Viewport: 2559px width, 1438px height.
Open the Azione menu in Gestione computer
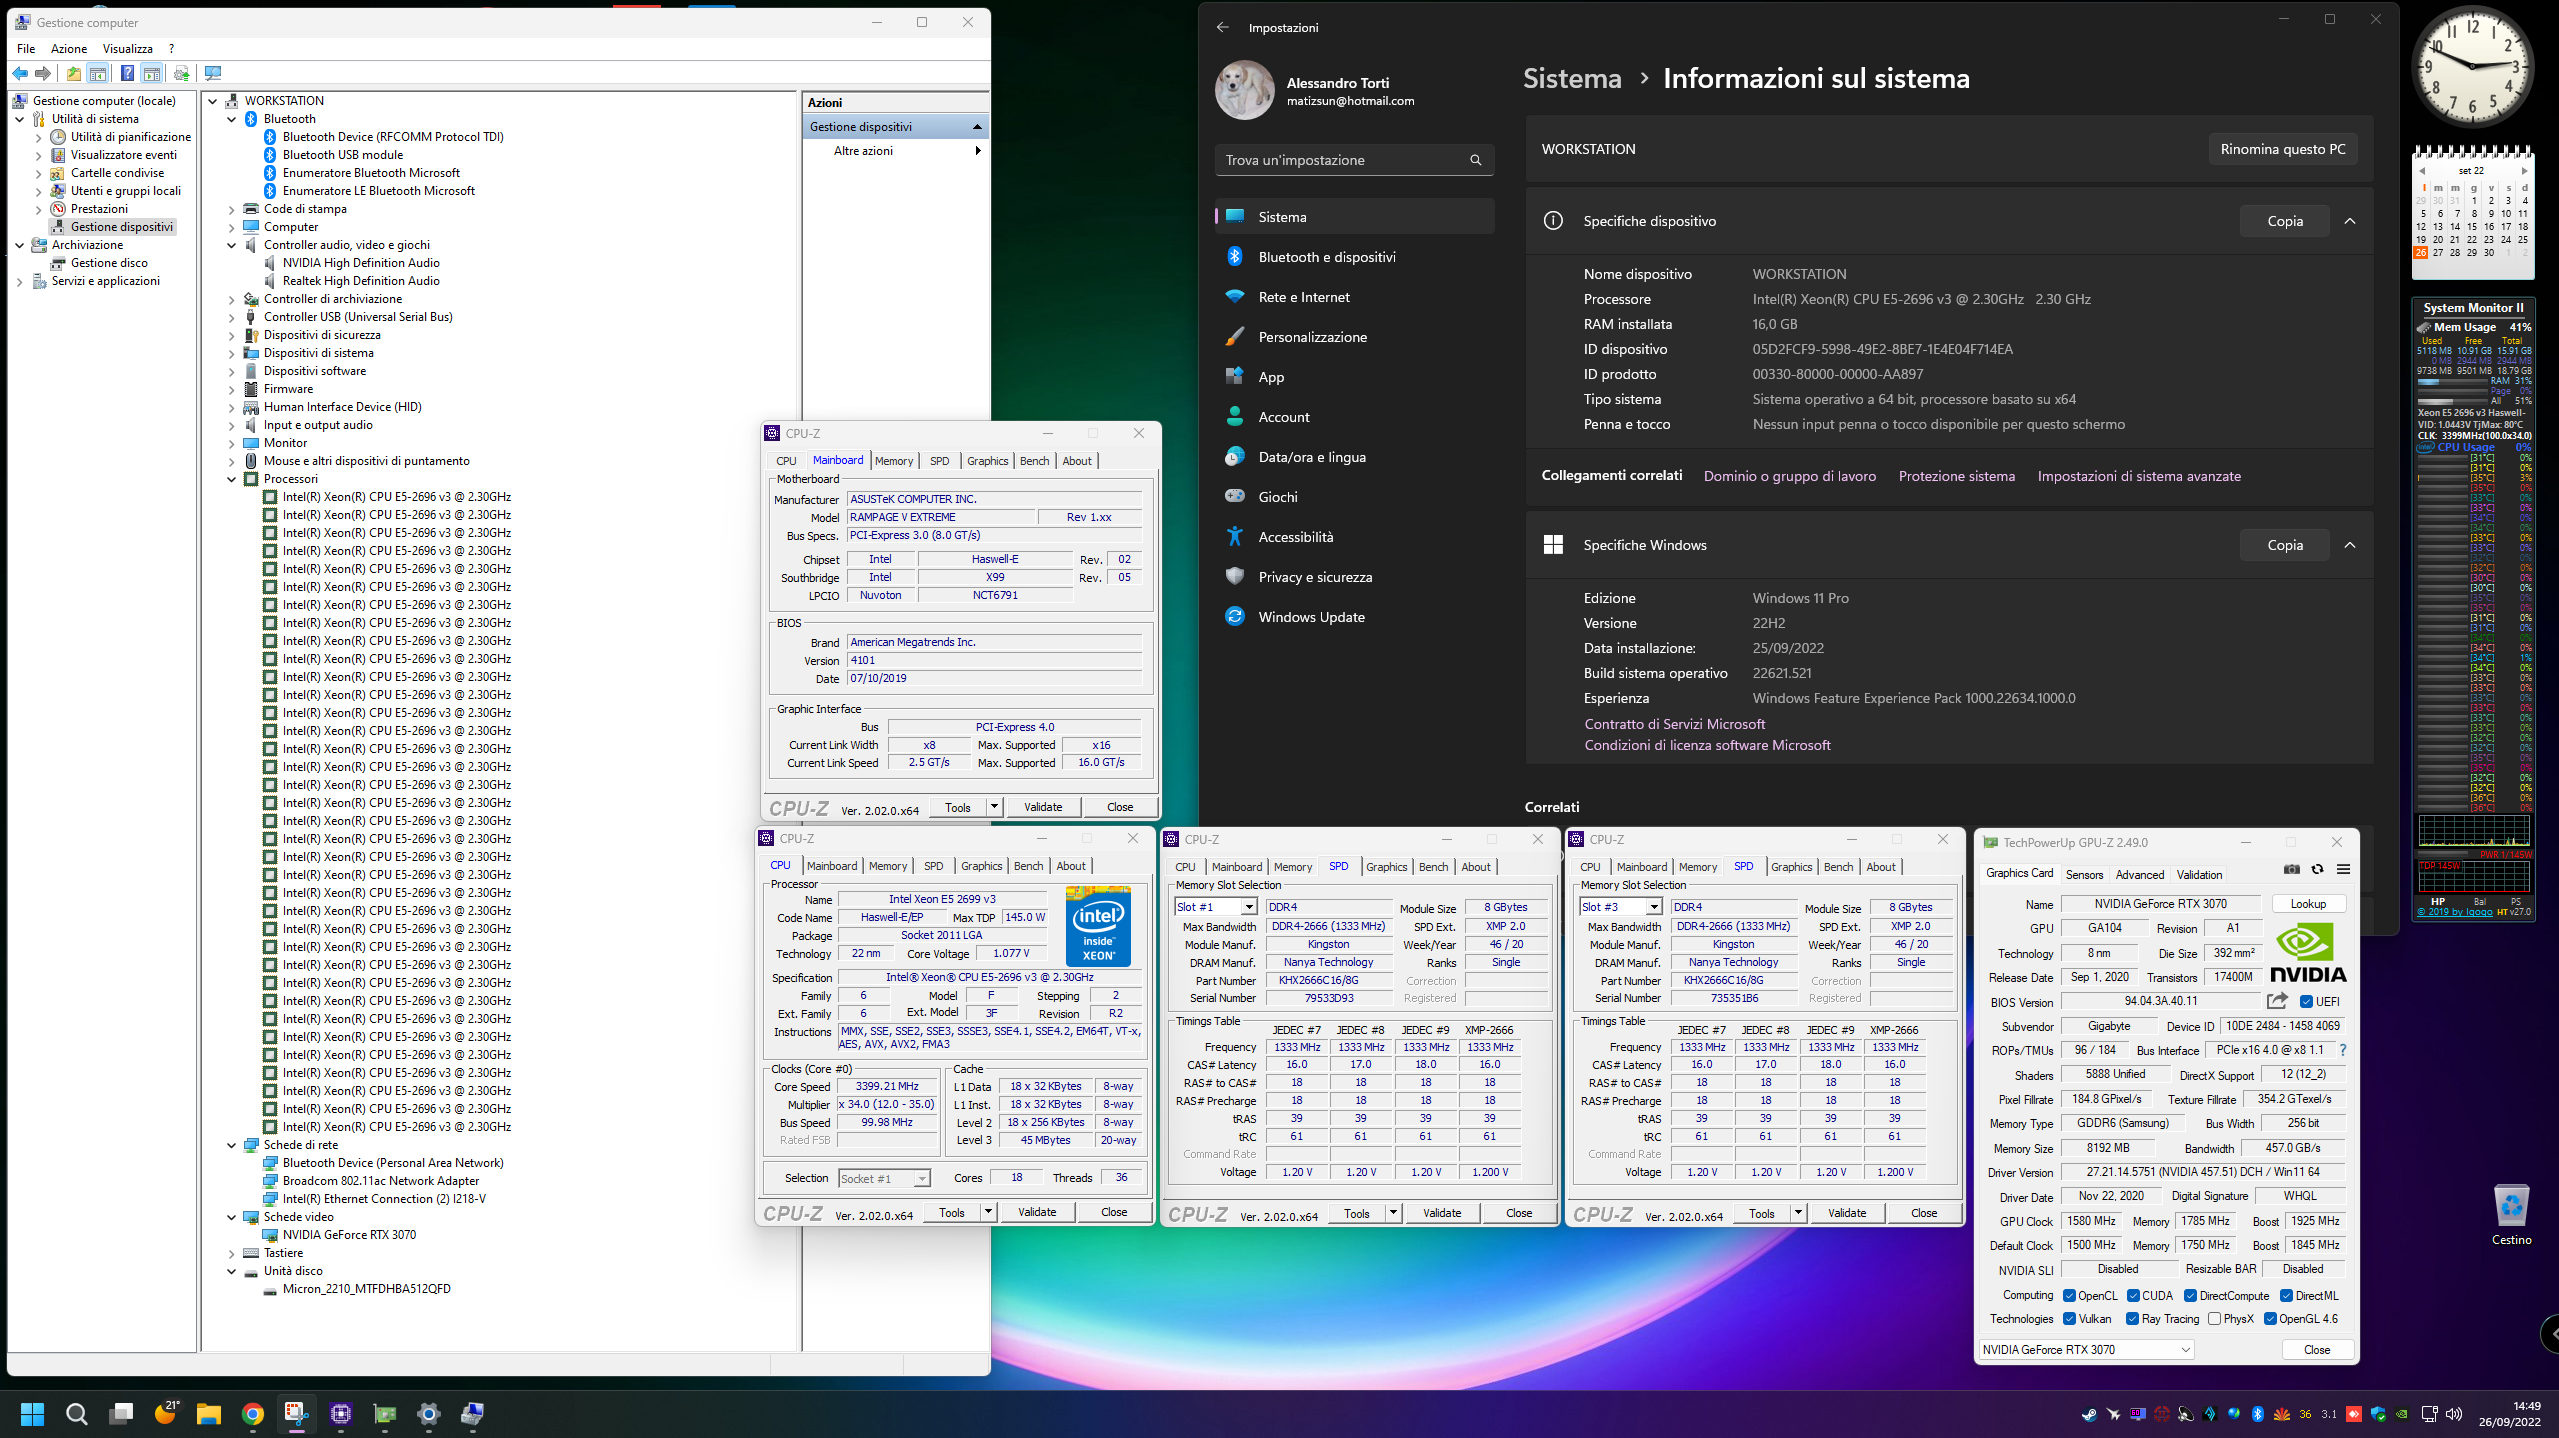tap(69, 48)
